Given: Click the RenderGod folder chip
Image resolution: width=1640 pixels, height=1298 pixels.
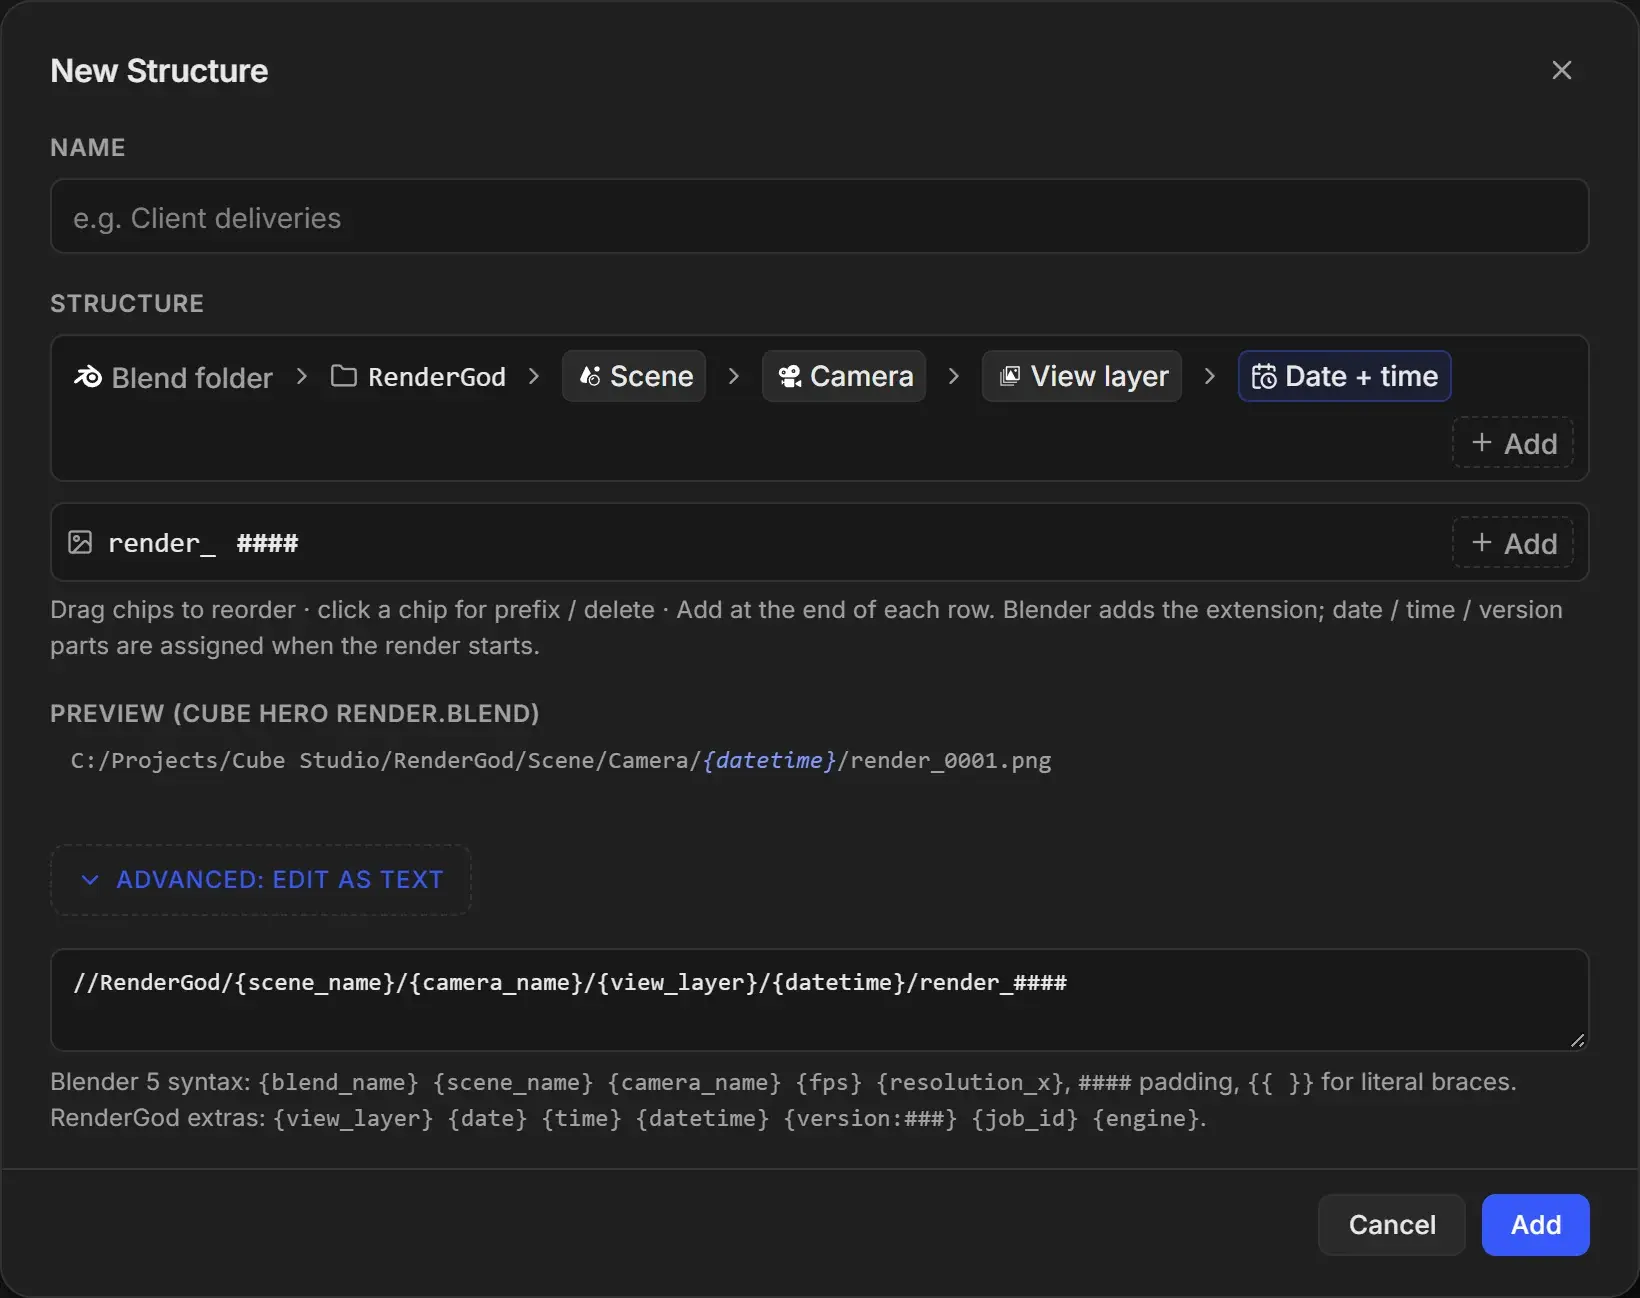Looking at the screenshot, I should (418, 376).
